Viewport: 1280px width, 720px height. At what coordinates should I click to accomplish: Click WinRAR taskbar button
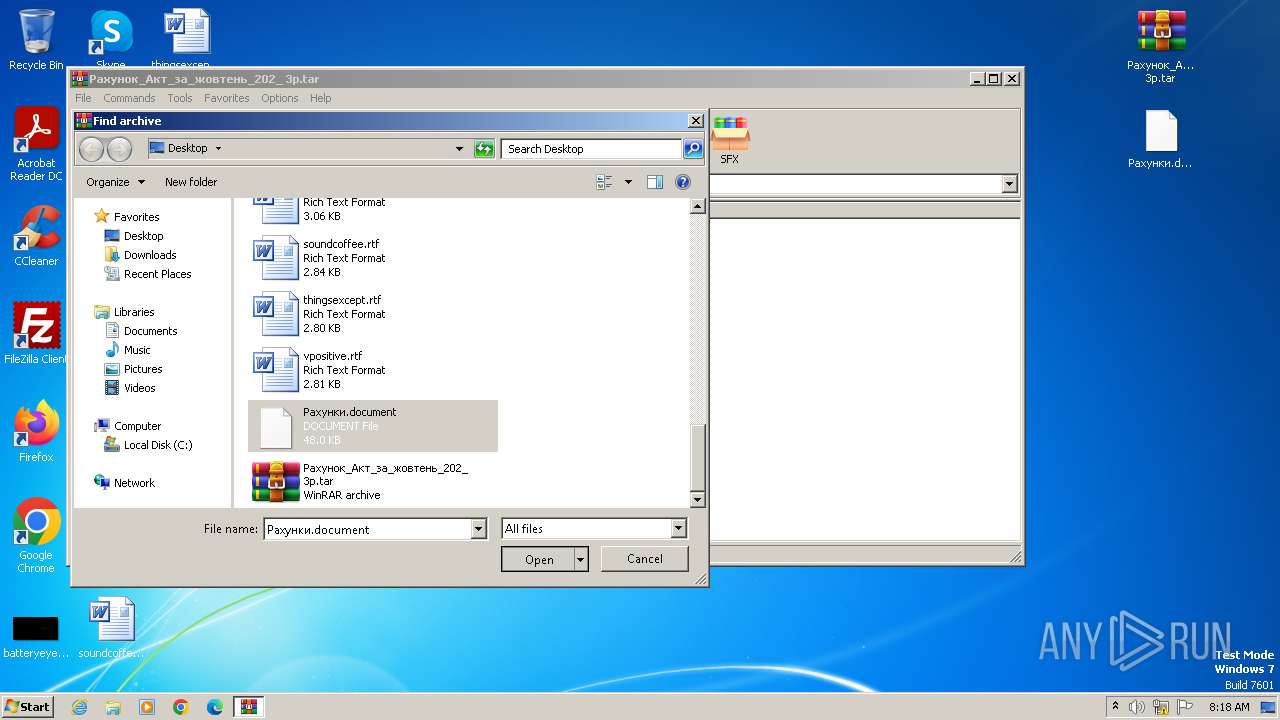coord(248,707)
